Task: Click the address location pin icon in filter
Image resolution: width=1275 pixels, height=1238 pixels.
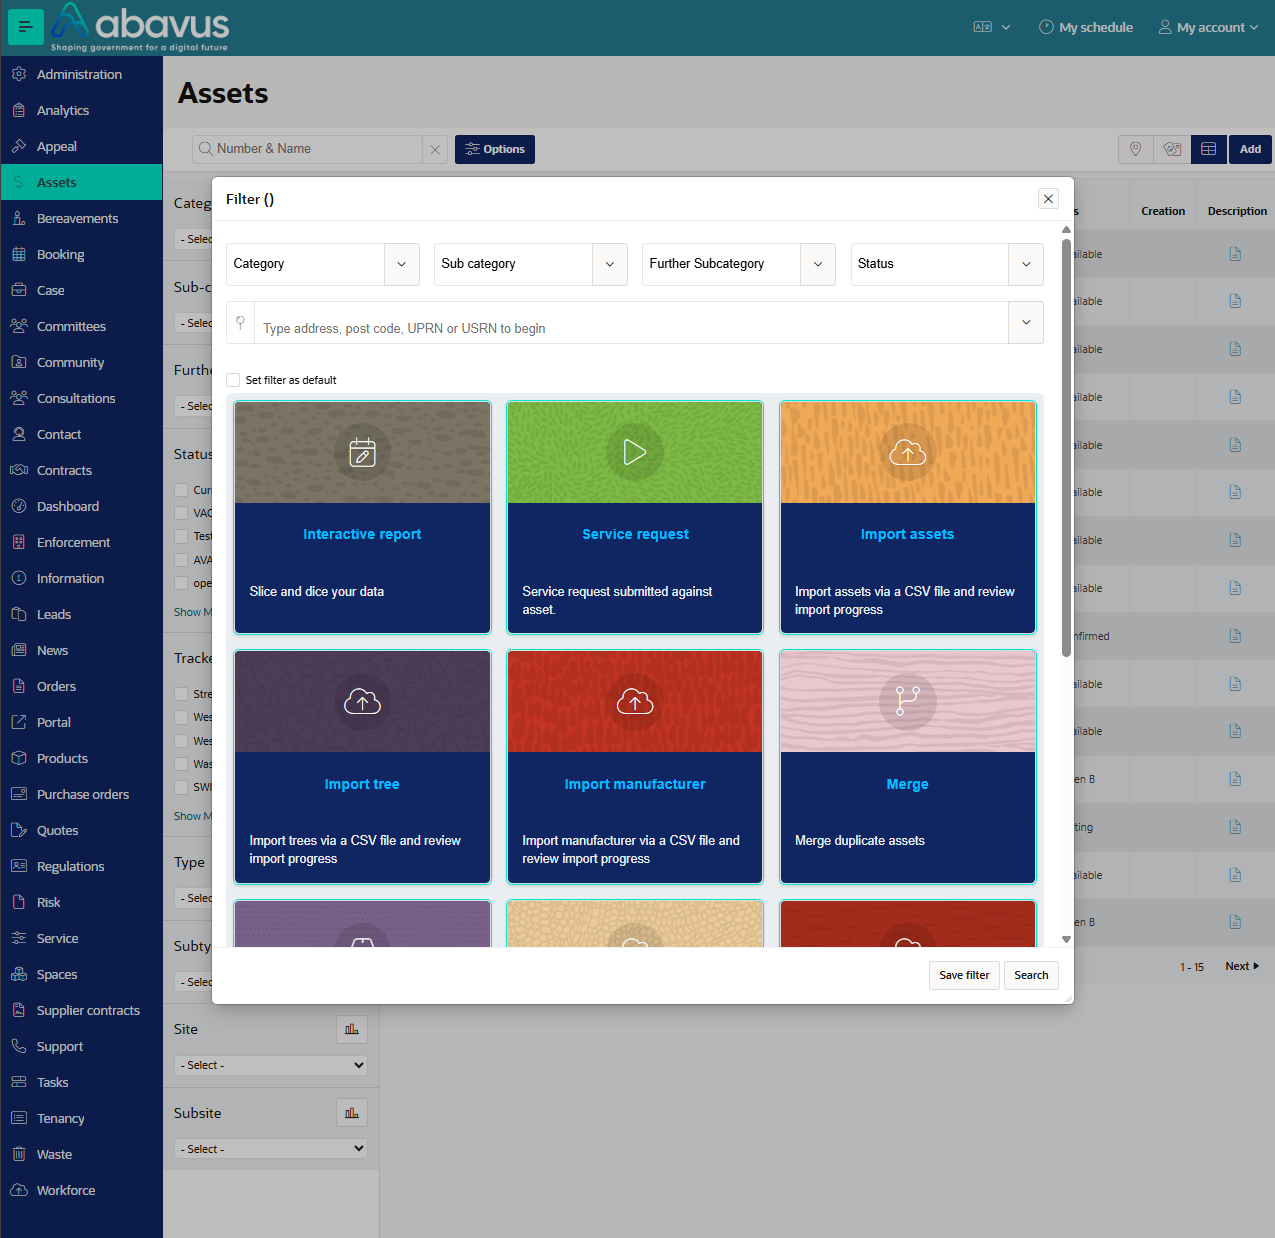Action: click(x=240, y=322)
